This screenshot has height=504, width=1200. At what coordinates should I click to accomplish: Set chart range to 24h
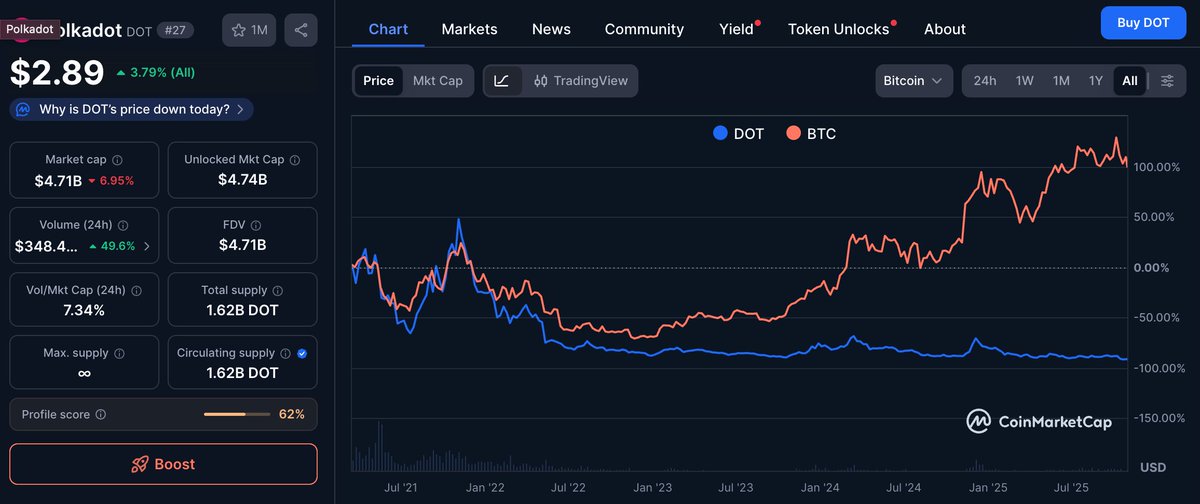[x=985, y=81]
